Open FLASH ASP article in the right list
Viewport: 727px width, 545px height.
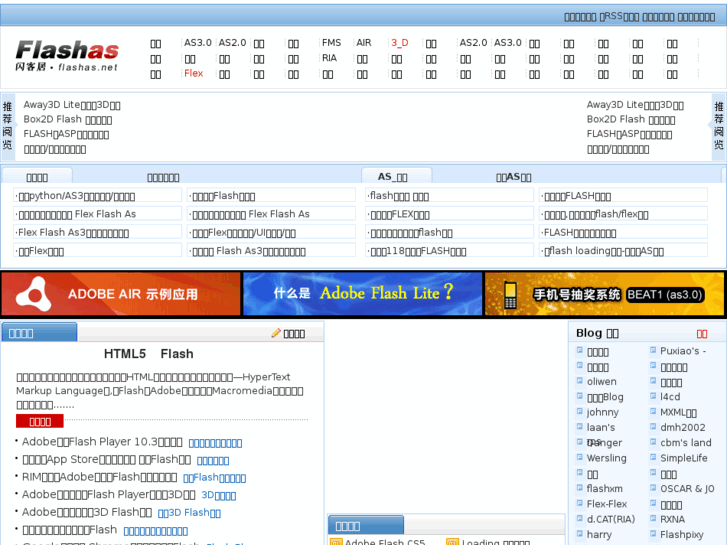tap(629, 135)
